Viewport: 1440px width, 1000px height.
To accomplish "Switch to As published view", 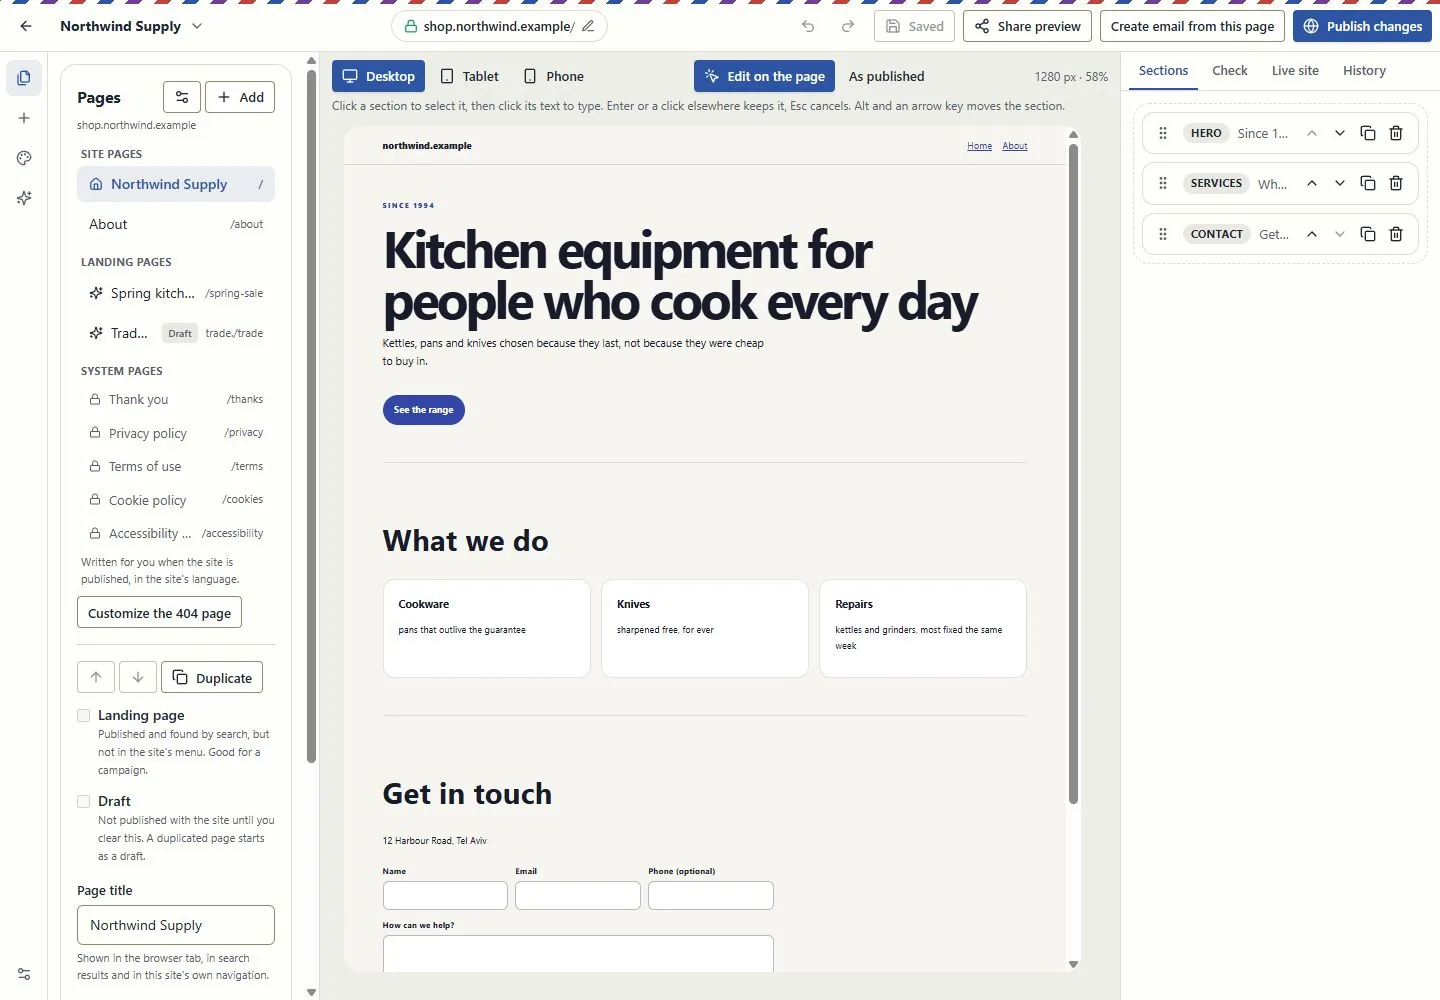I will click(x=887, y=76).
